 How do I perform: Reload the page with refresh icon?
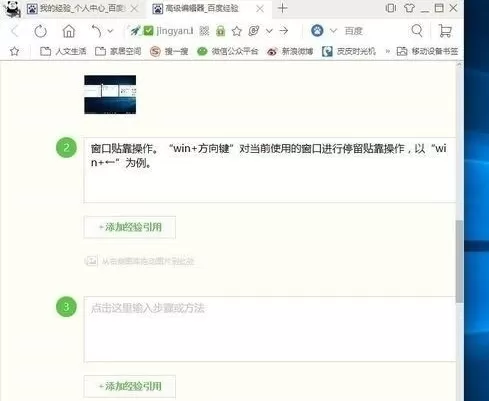click(x=41, y=31)
